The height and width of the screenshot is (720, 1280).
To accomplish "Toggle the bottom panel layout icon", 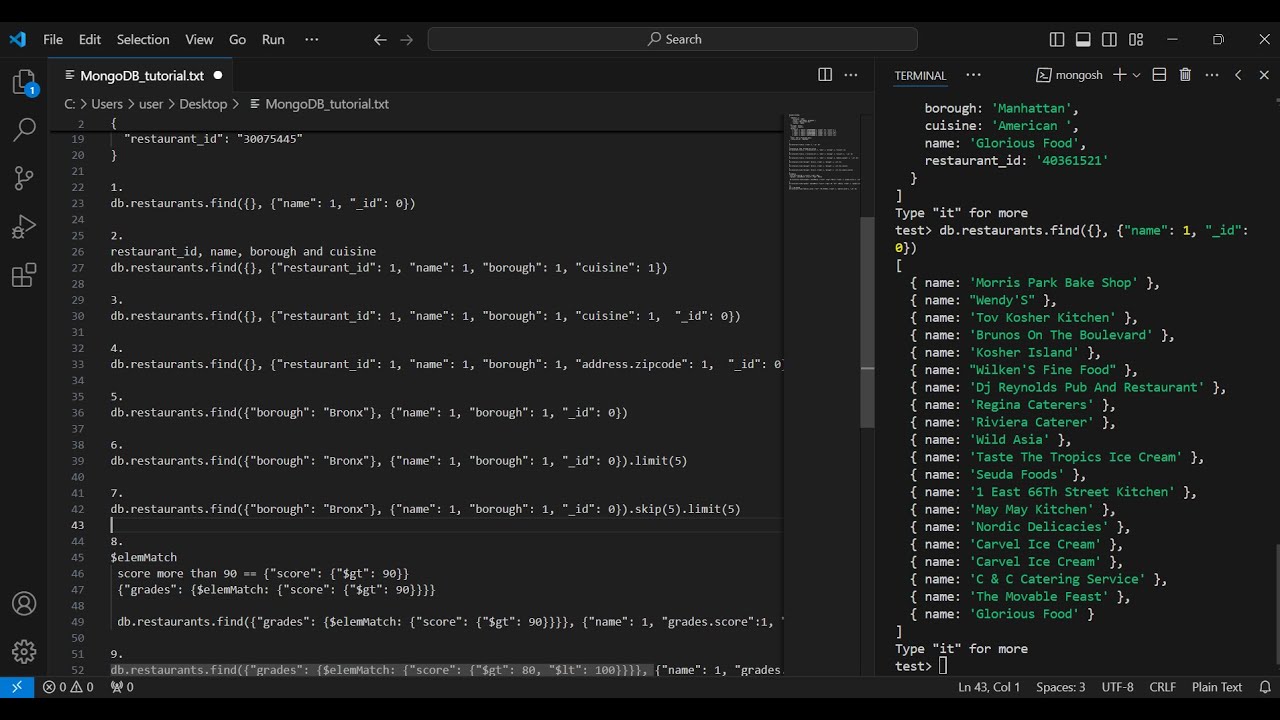I will [x=1083, y=39].
